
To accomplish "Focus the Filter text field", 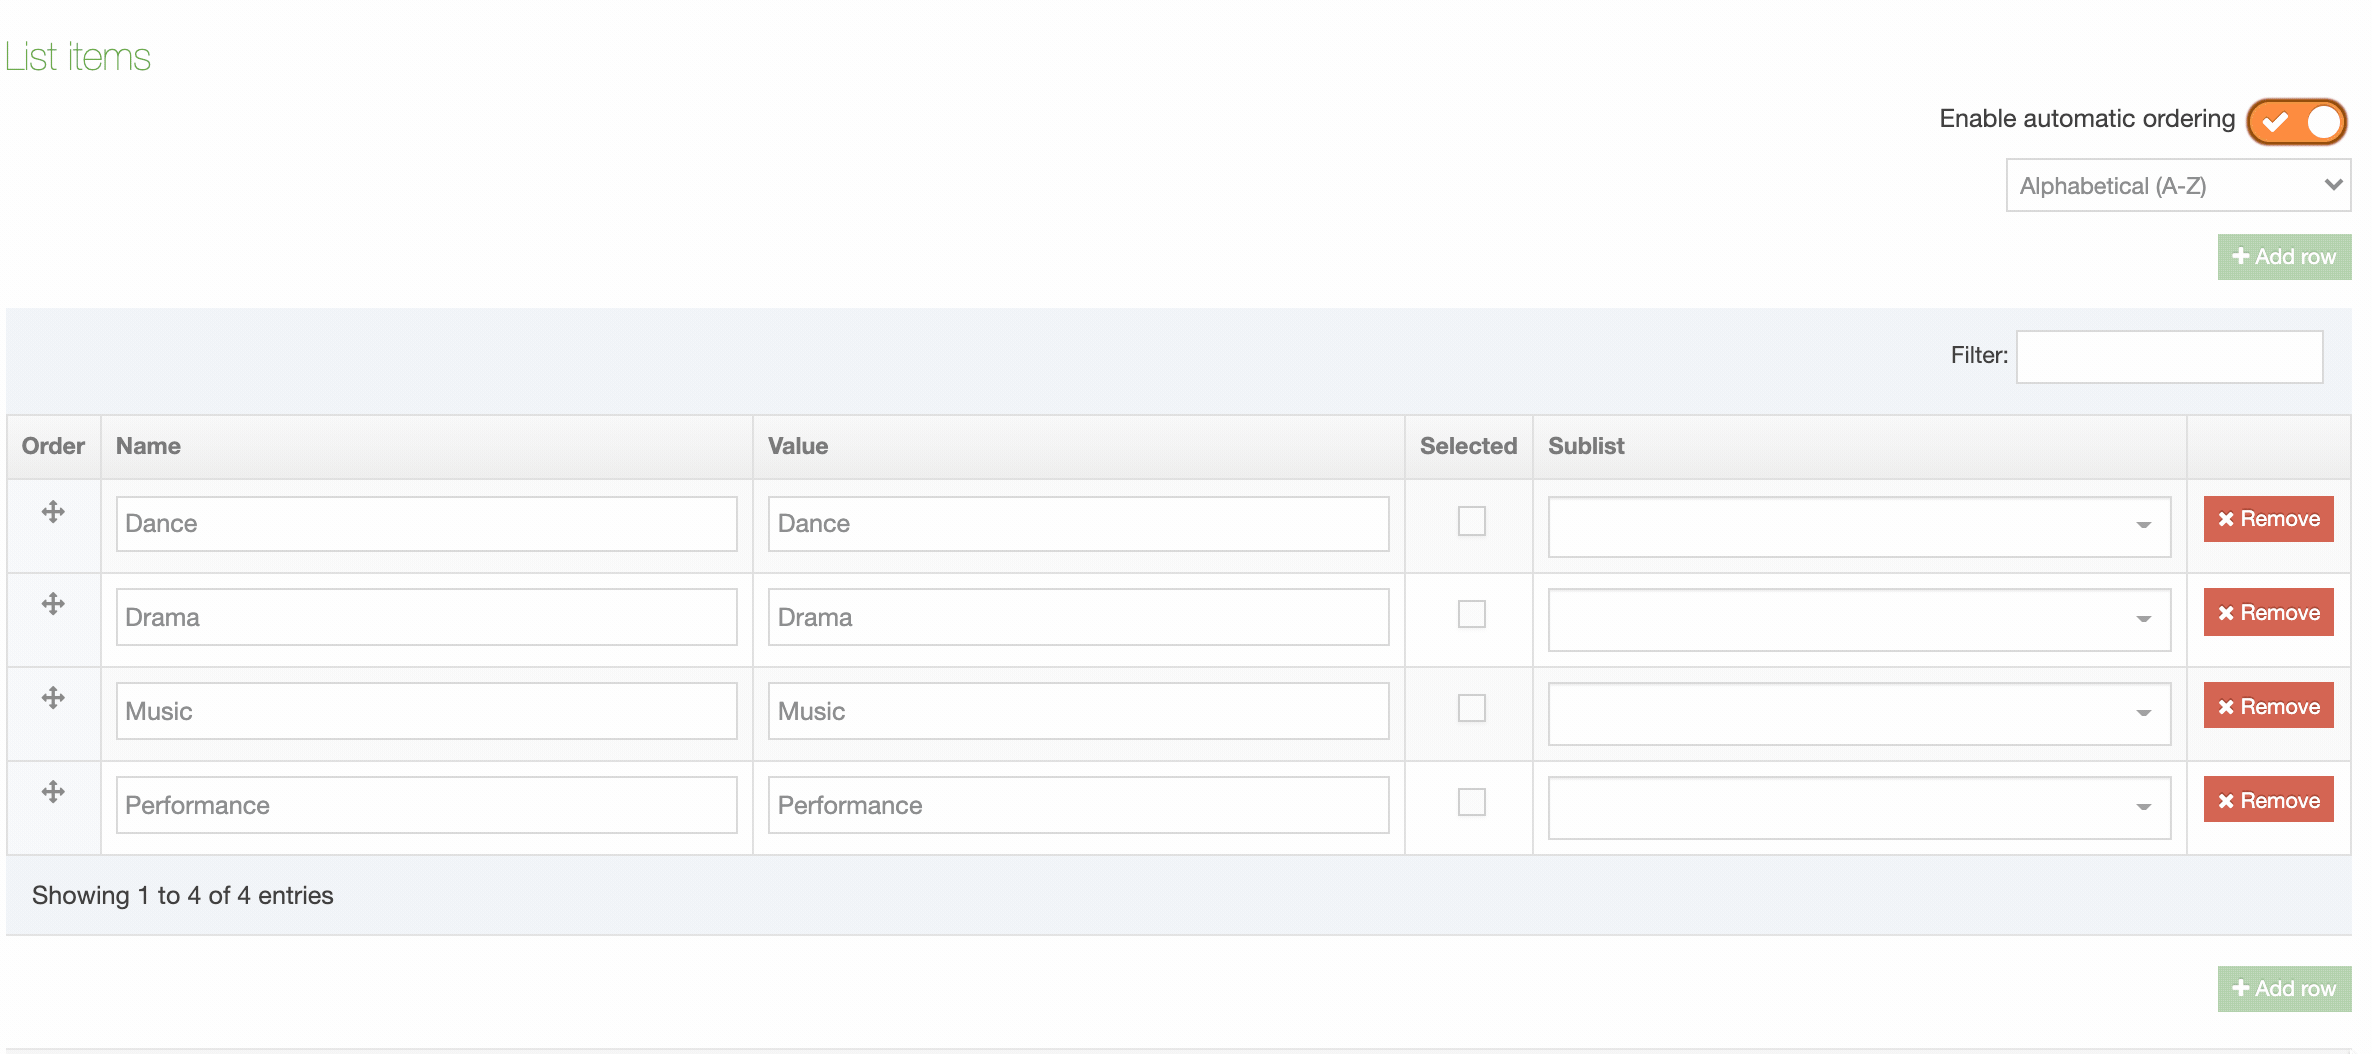I will (x=2168, y=357).
